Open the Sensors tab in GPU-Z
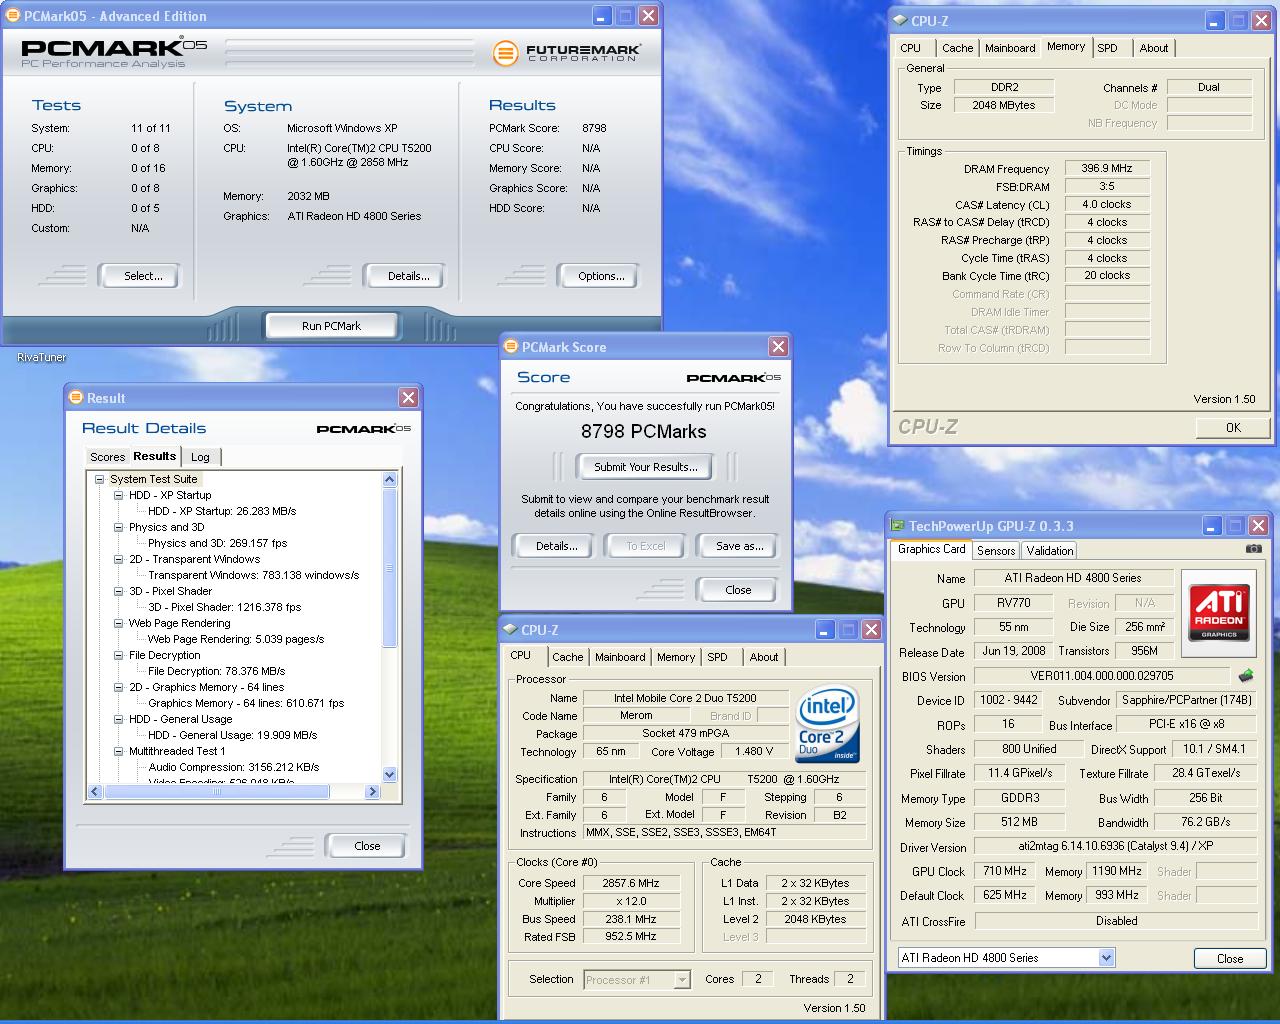1280x1024 pixels. pos(996,551)
